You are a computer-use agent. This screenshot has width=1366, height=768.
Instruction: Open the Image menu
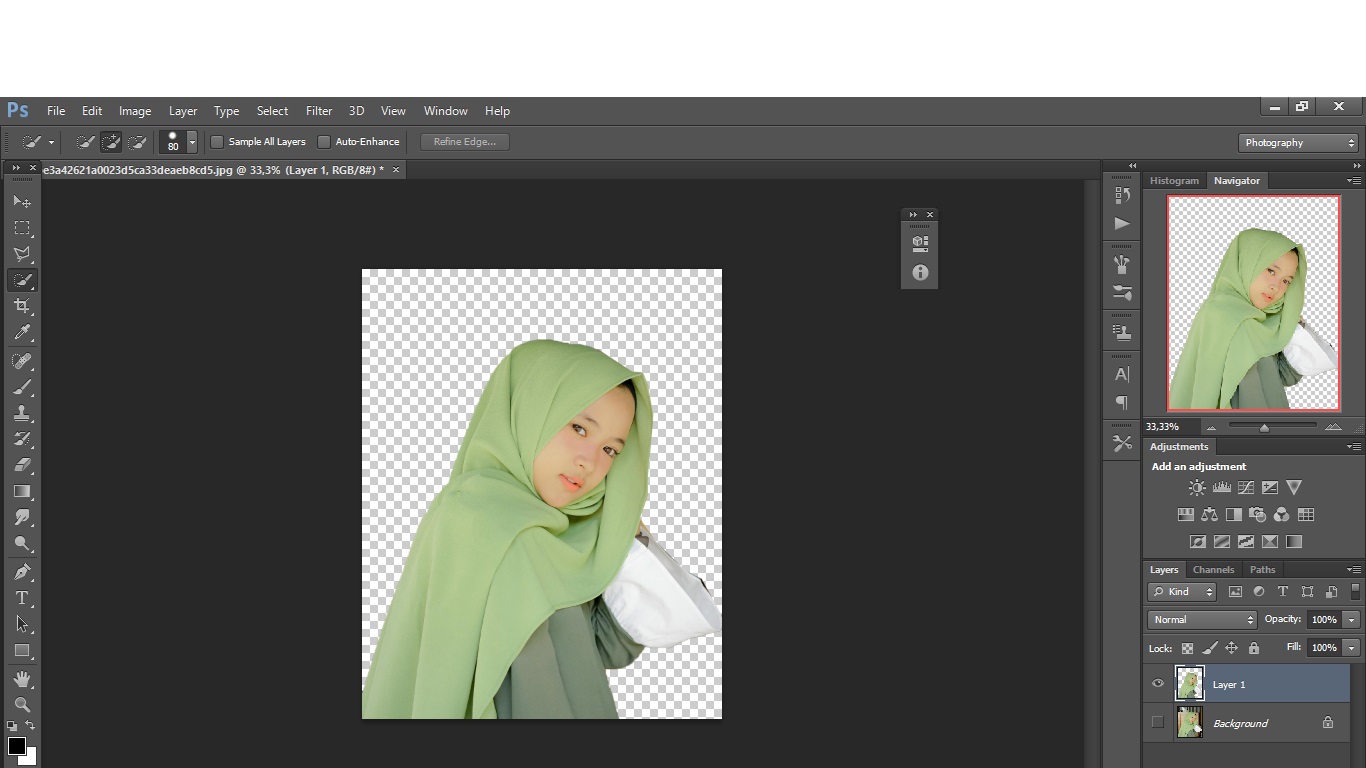[x=135, y=111]
